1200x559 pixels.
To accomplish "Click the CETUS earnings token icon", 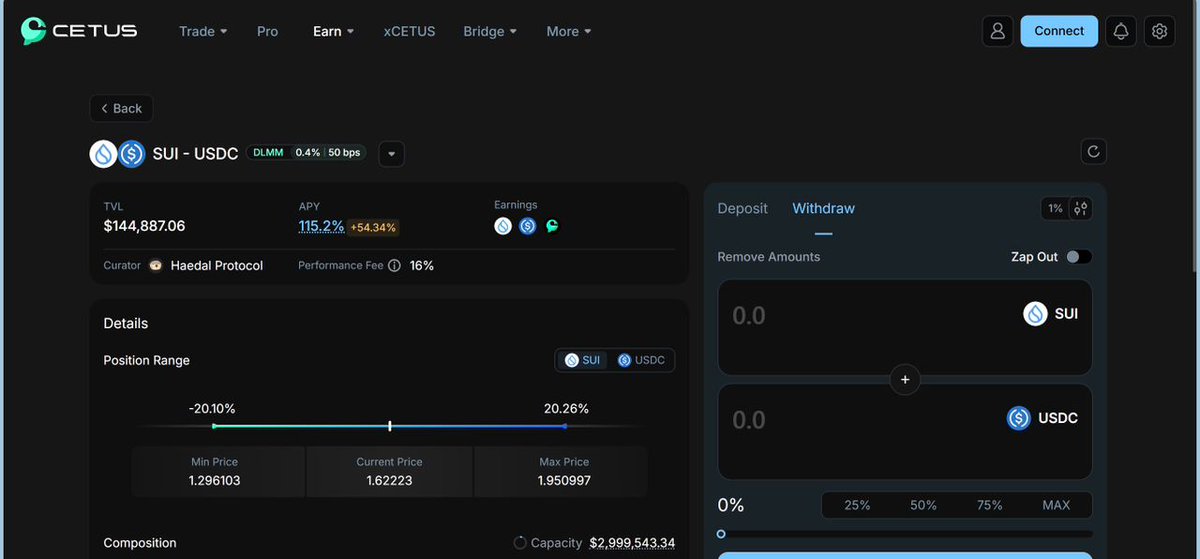I will (551, 226).
